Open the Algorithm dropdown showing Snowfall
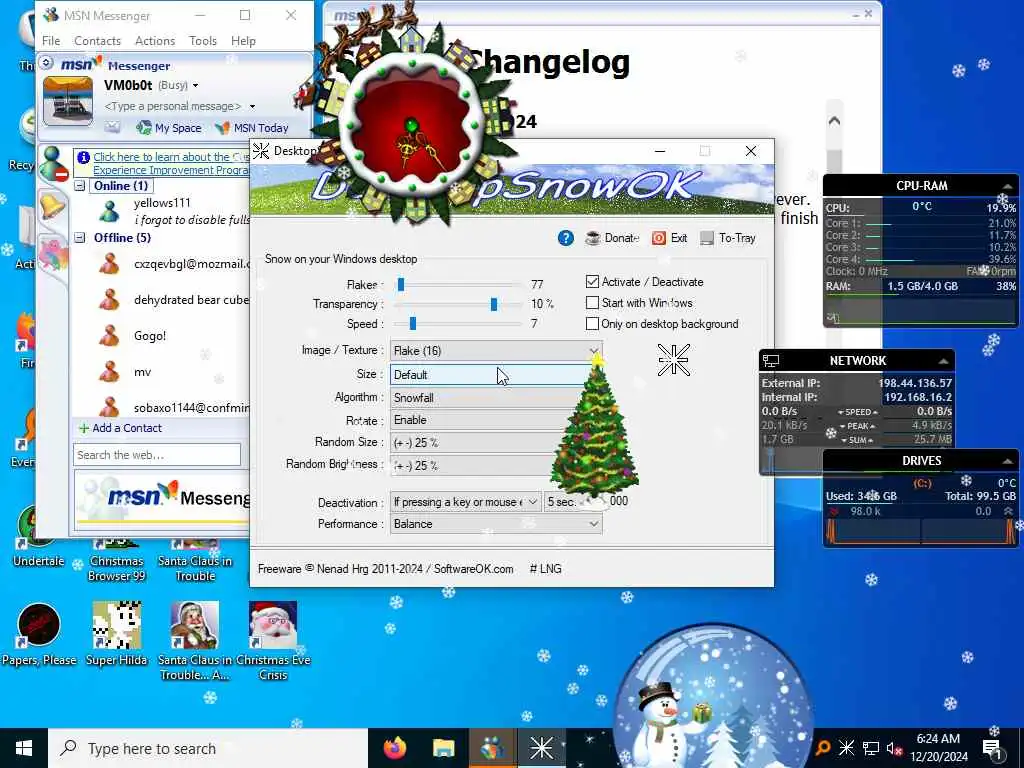Screen dimensions: 1024x768 (x=496, y=398)
